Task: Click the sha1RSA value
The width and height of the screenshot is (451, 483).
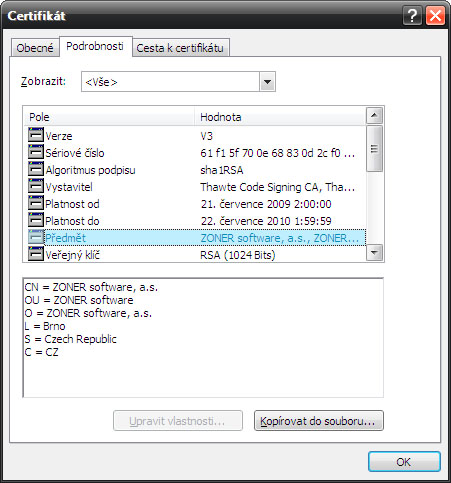Action: tap(222, 170)
